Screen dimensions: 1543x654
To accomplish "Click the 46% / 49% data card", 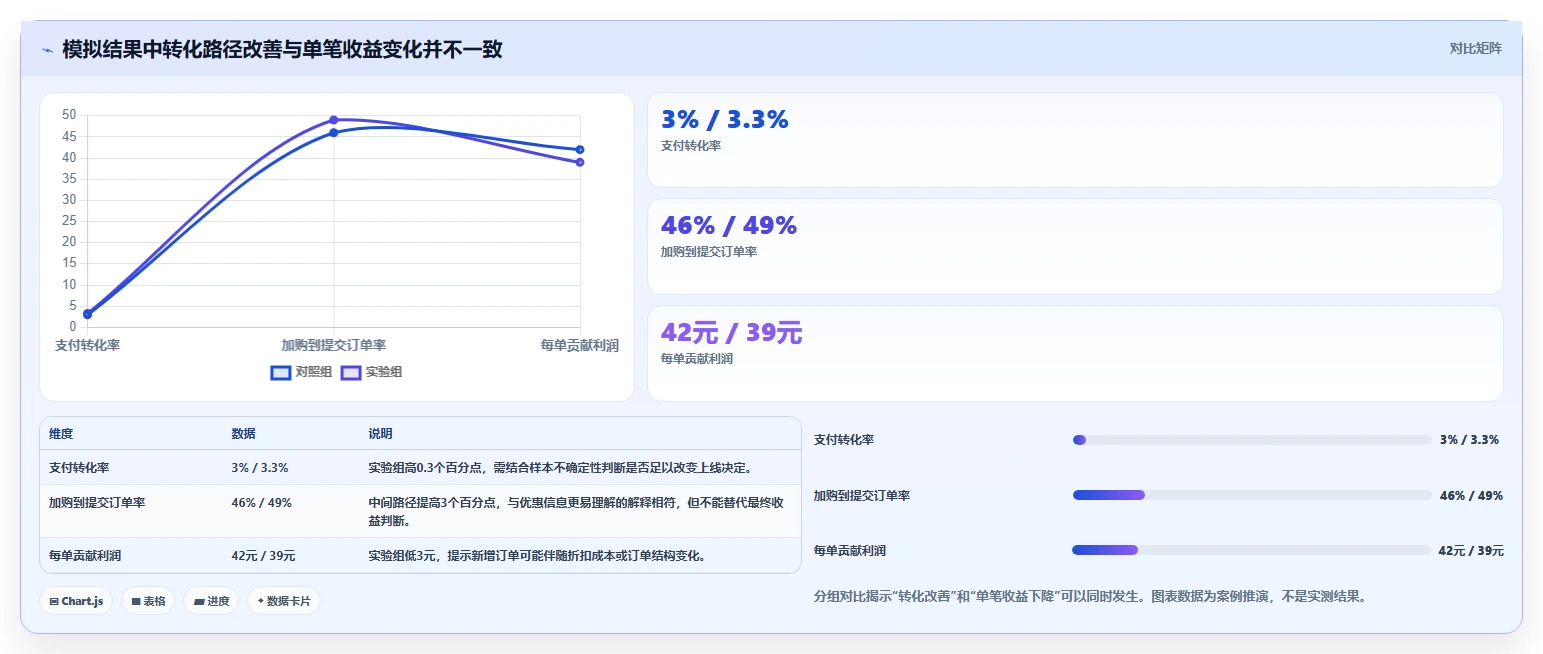I will [1075, 246].
